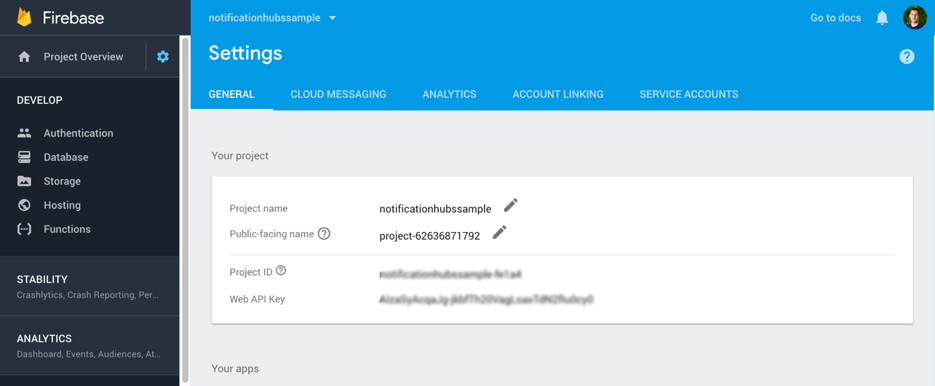Open the Go to docs link
This screenshot has width=935, height=386.
835,18
